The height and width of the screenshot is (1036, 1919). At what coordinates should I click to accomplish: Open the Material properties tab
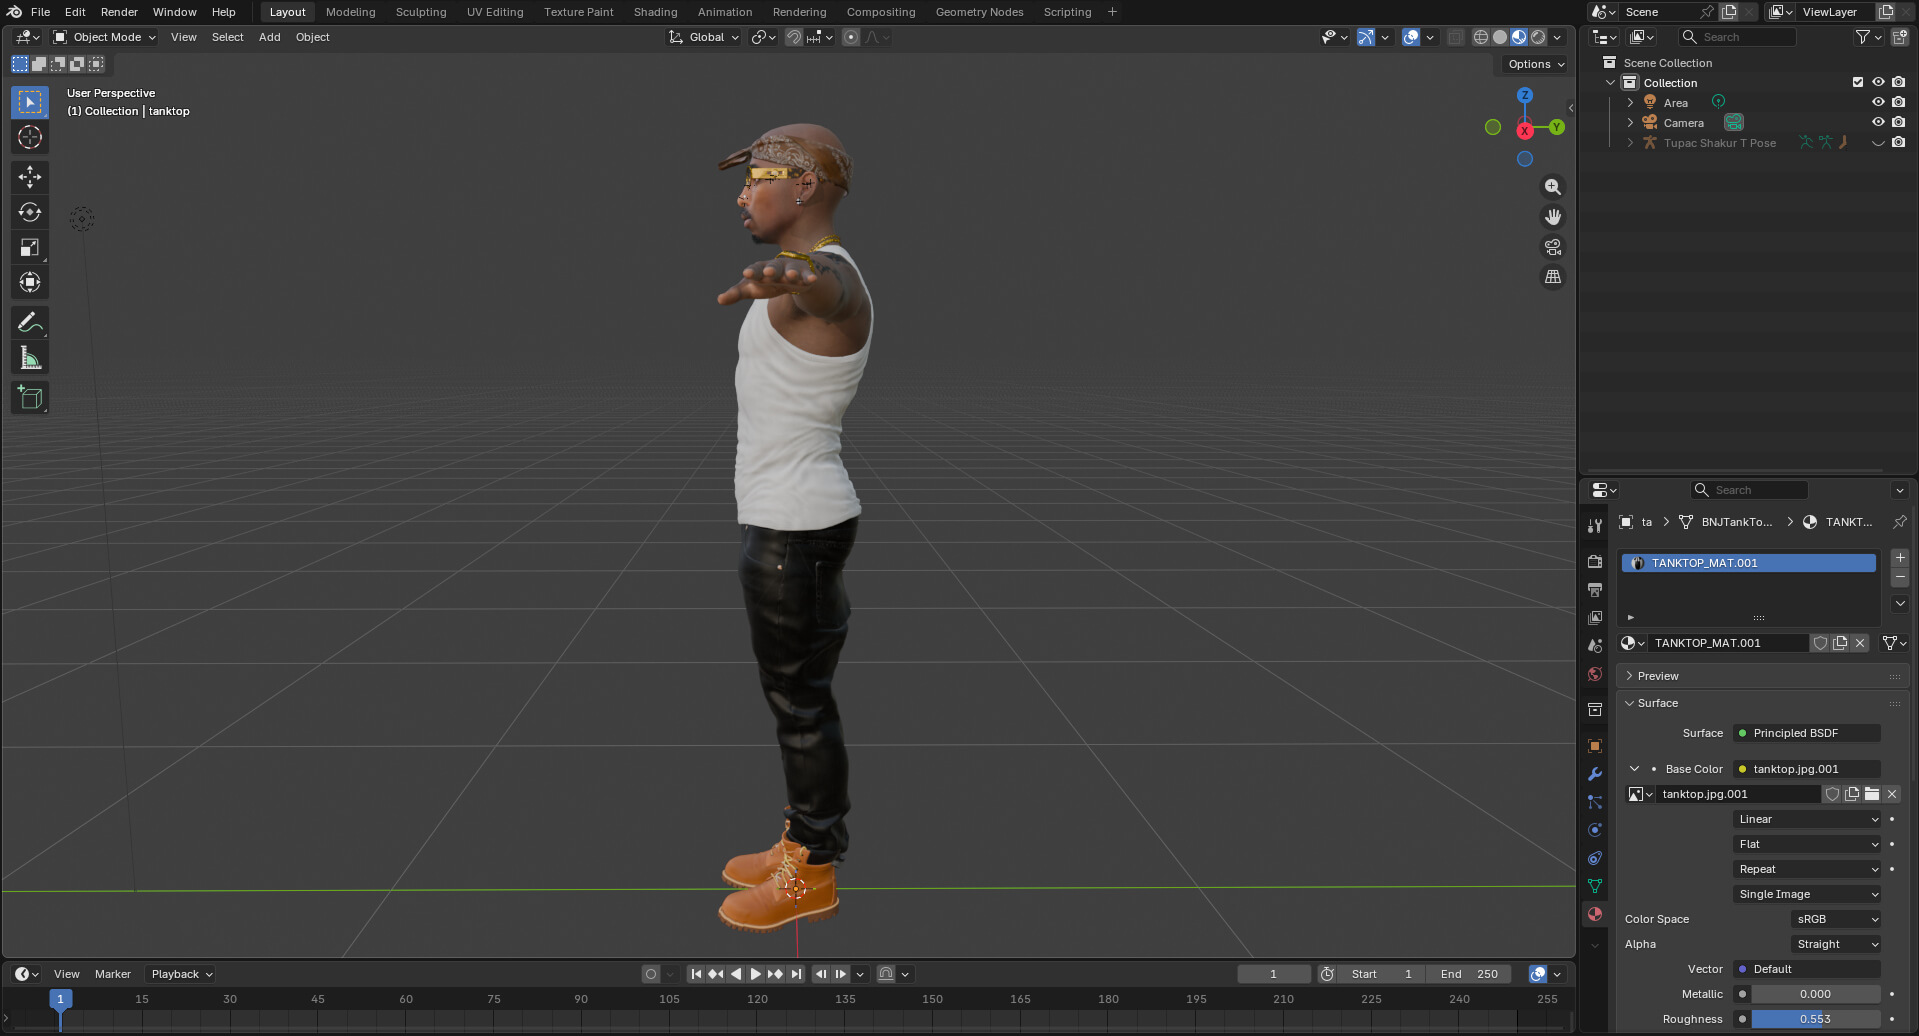click(x=1595, y=914)
